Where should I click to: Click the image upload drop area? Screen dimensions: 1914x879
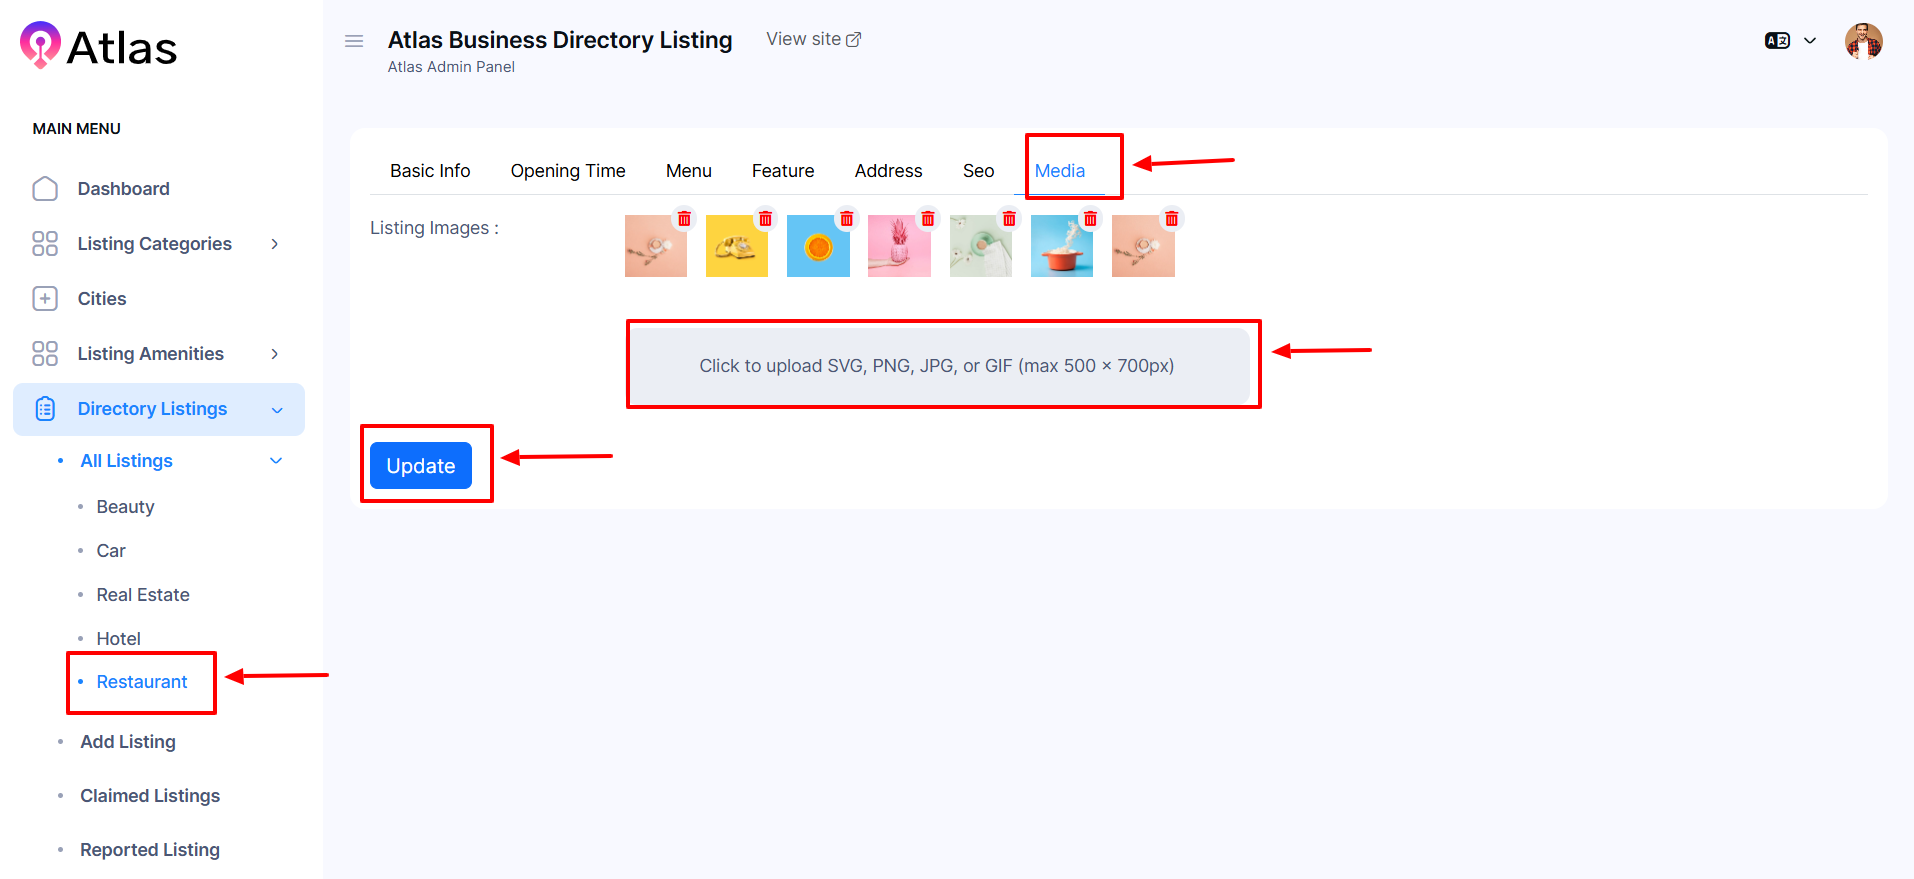click(x=937, y=366)
